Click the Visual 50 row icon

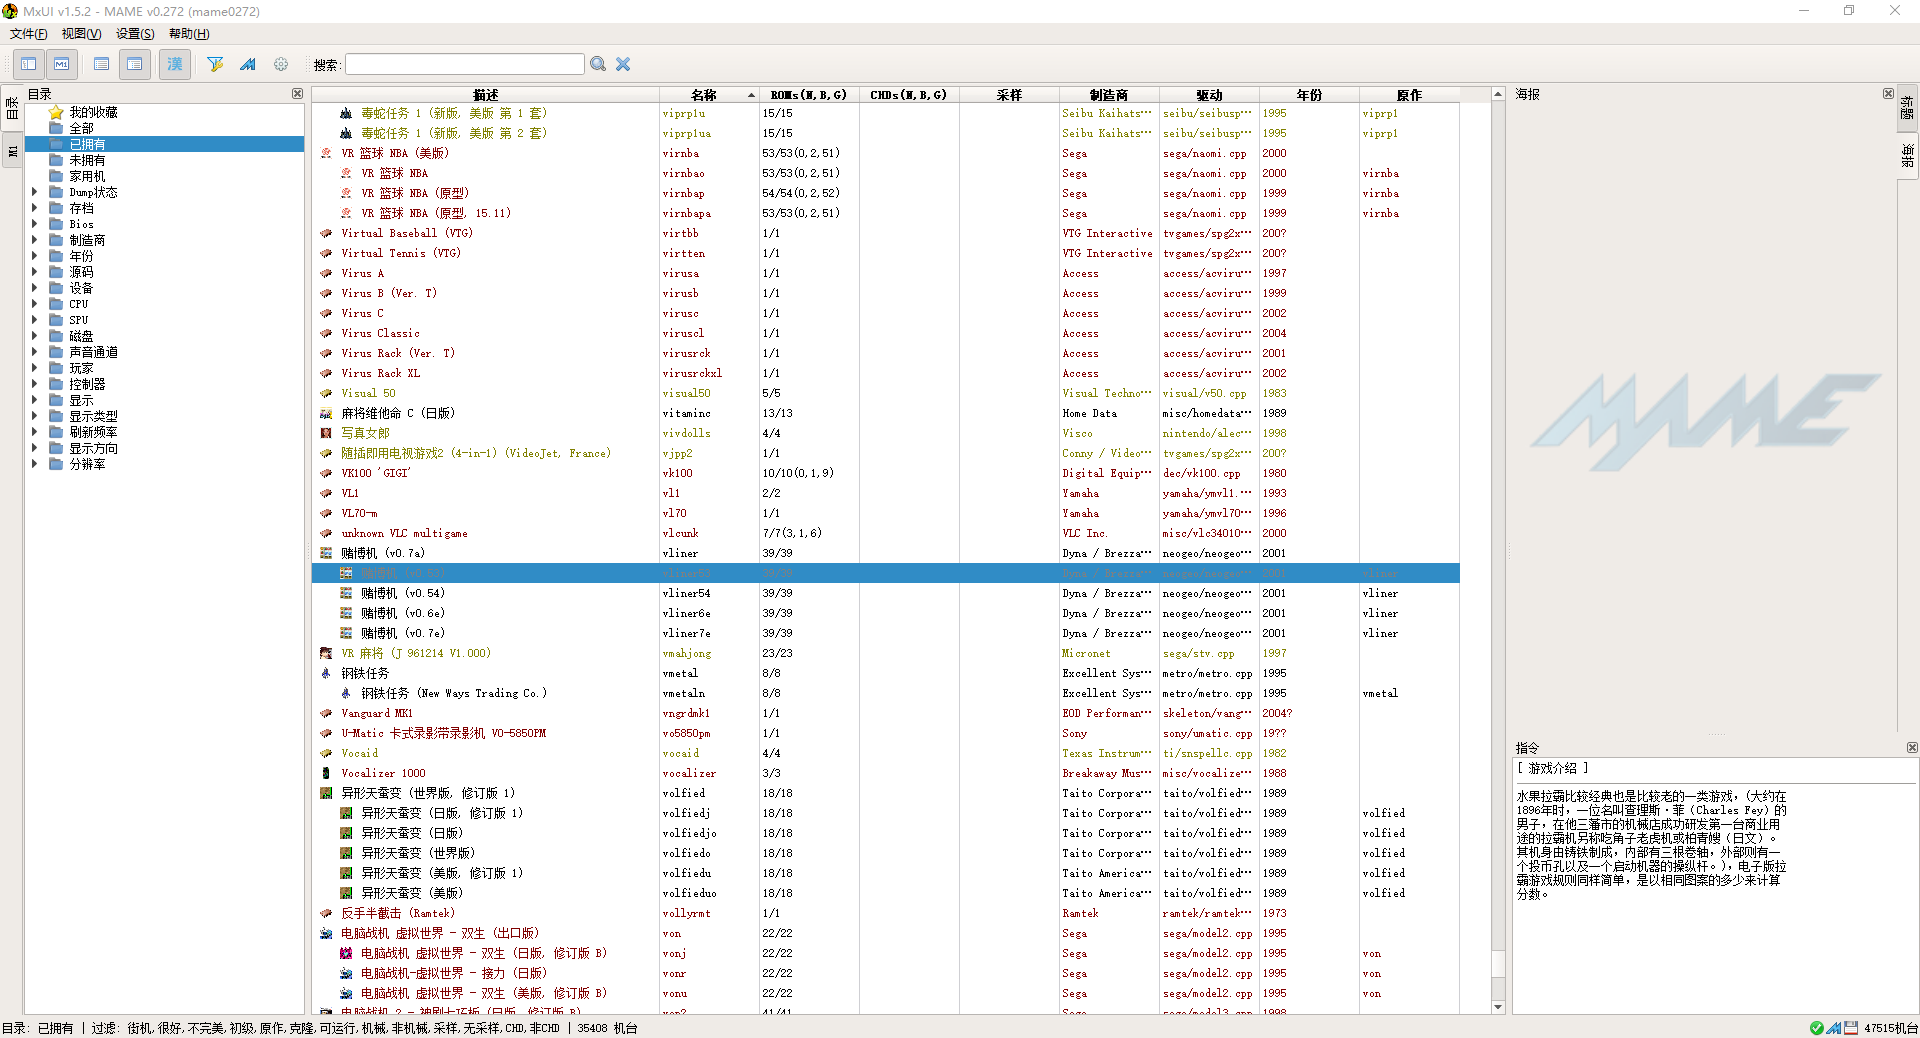tap(326, 393)
